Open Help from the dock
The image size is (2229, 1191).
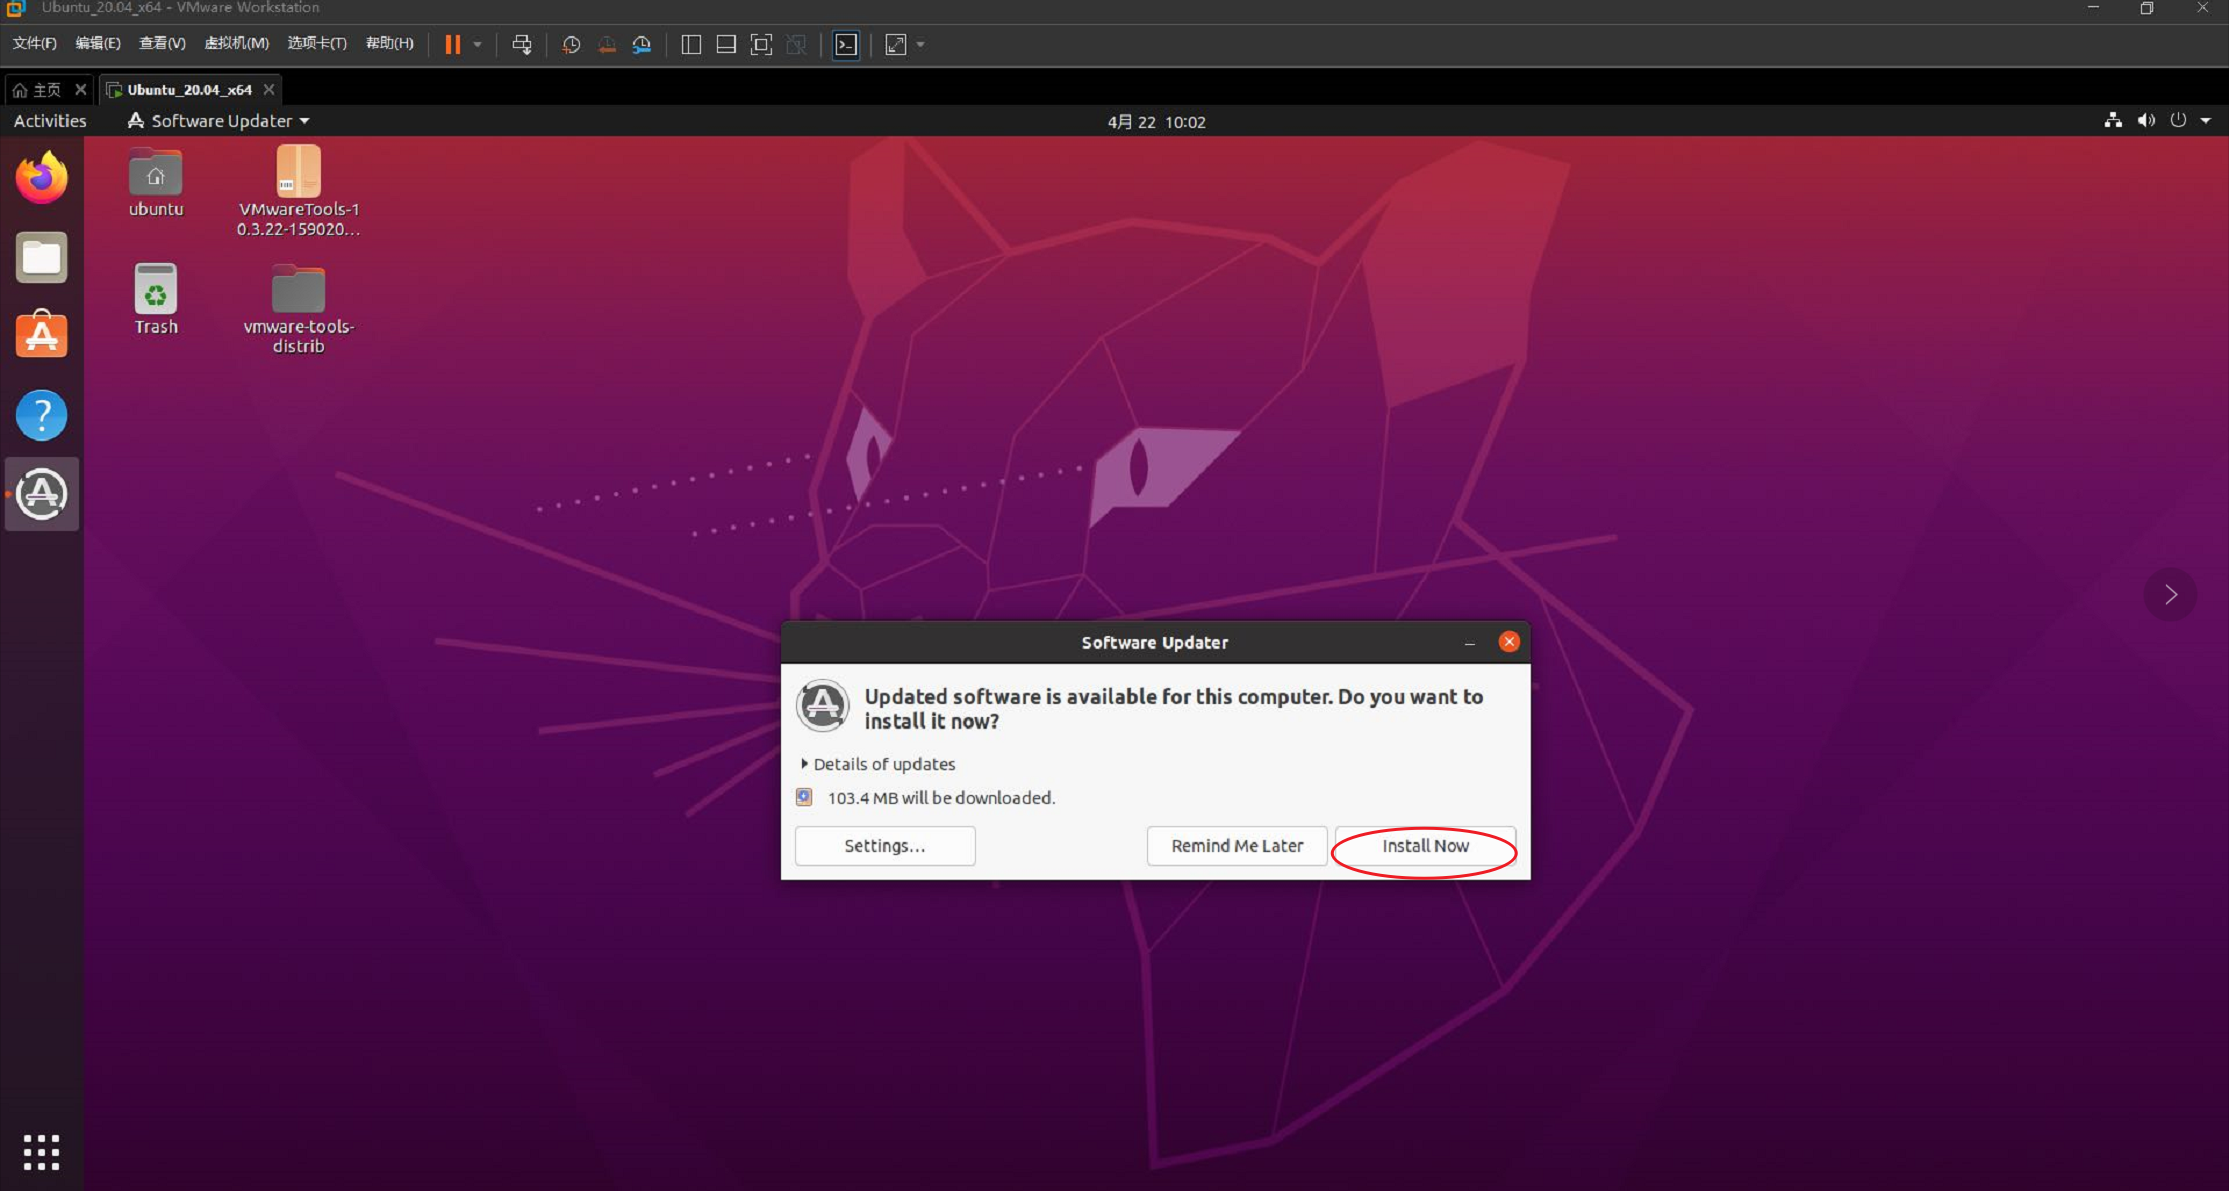point(41,414)
